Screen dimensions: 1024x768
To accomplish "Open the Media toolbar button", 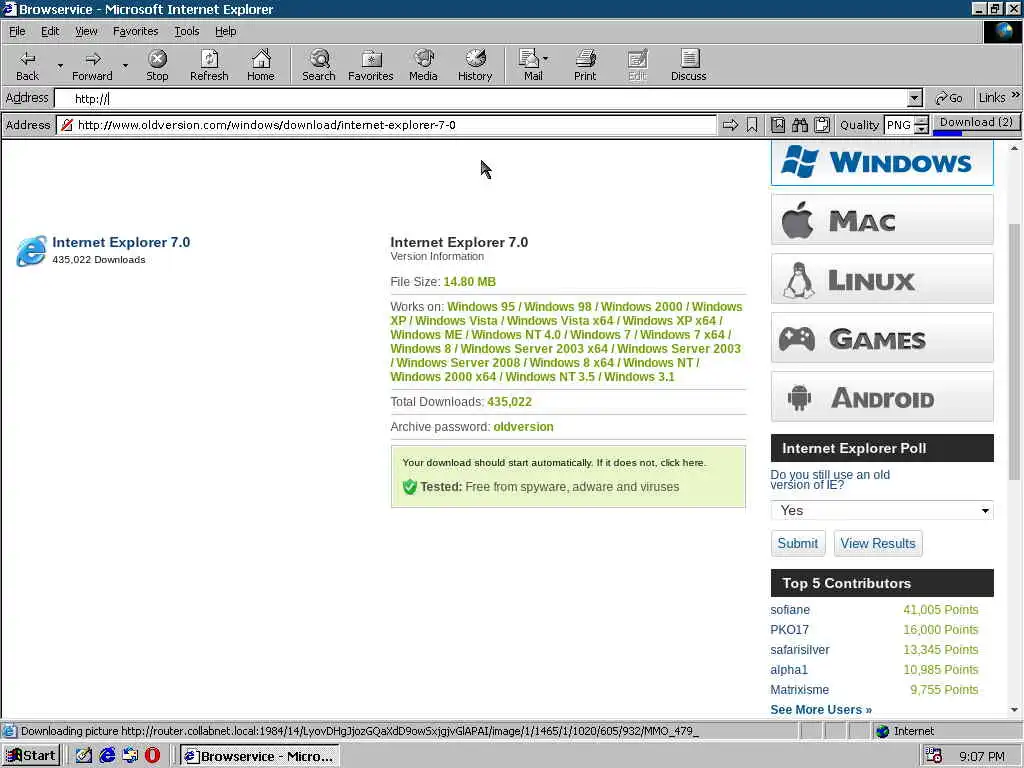I will point(423,65).
